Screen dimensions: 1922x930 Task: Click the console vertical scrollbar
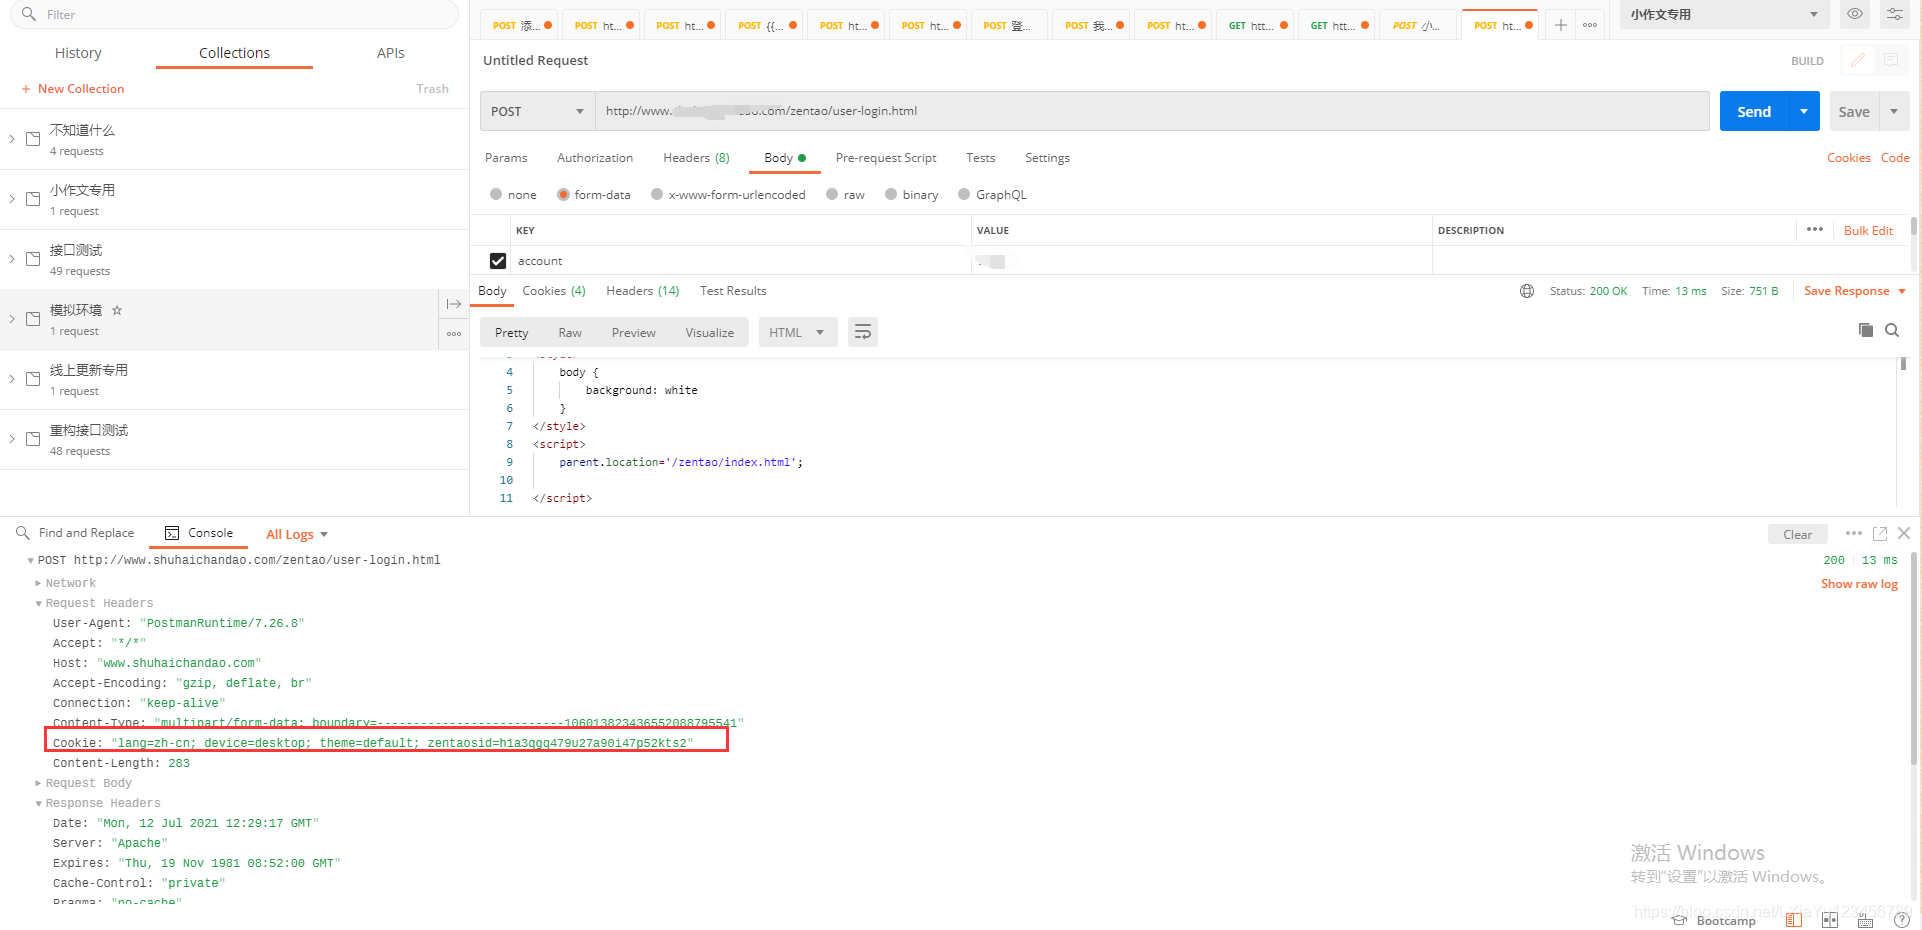(x=1914, y=660)
